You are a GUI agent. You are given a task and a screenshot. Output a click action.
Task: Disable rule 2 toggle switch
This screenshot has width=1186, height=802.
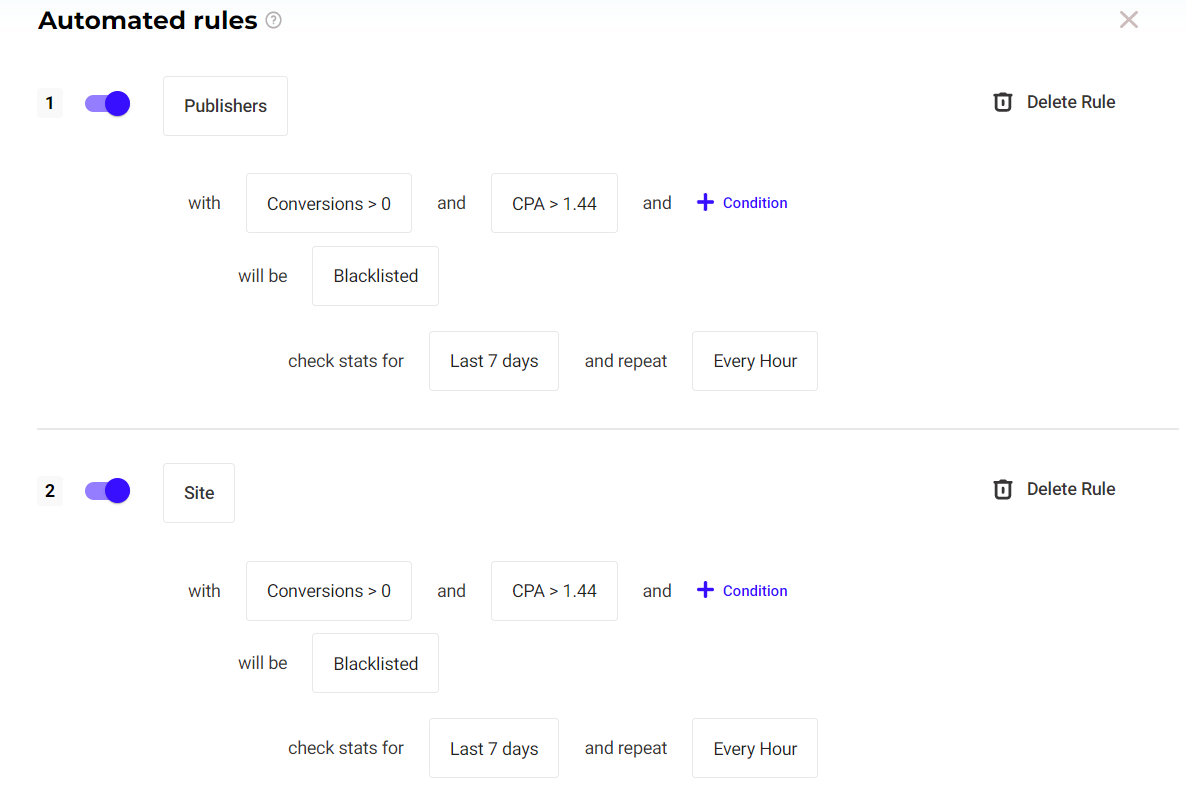pyautogui.click(x=107, y=491)
